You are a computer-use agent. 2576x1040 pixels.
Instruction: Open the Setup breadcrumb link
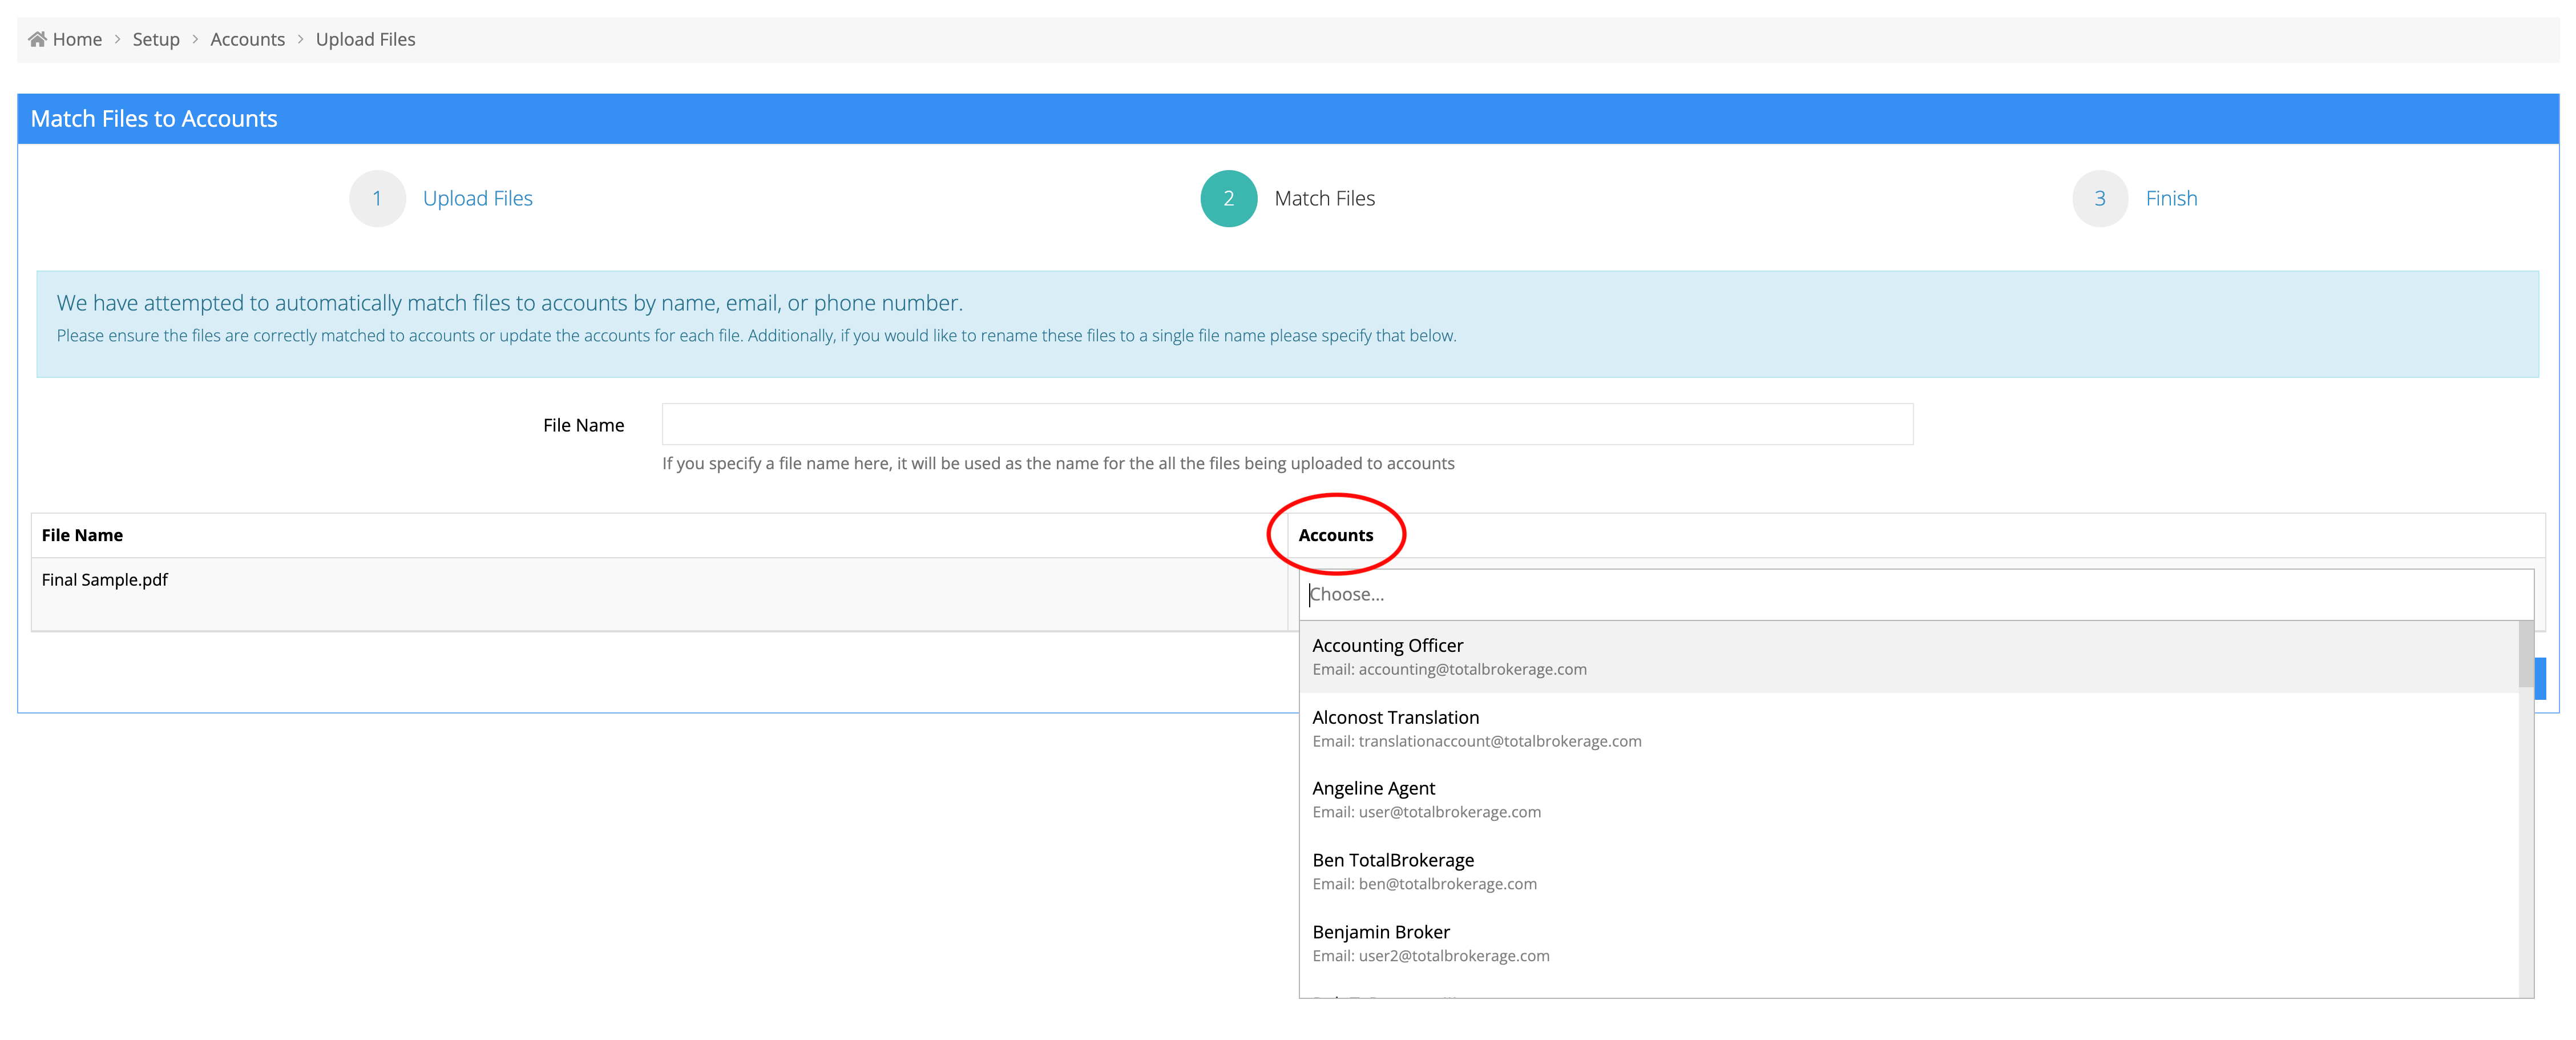pyautogui.click(x=156, y=39)
